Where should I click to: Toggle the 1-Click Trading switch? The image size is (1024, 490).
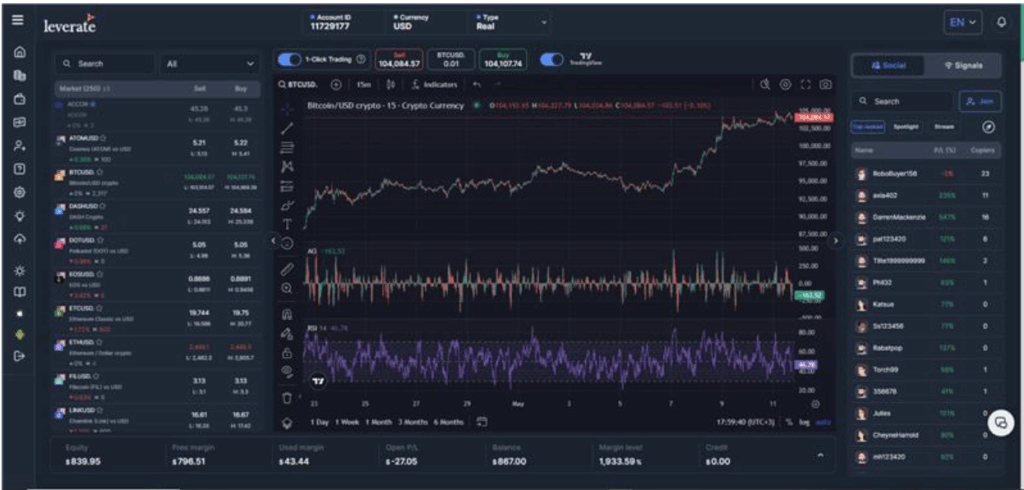(289, 60)
